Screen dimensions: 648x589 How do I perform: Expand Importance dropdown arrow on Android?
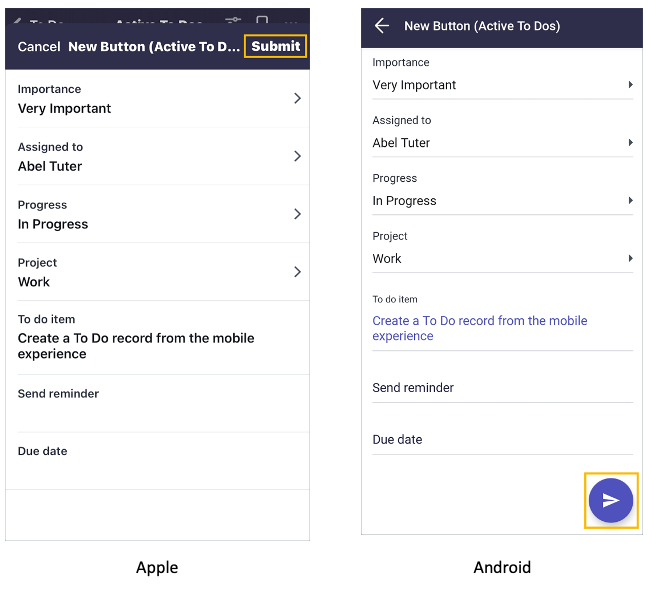[630, 85]
